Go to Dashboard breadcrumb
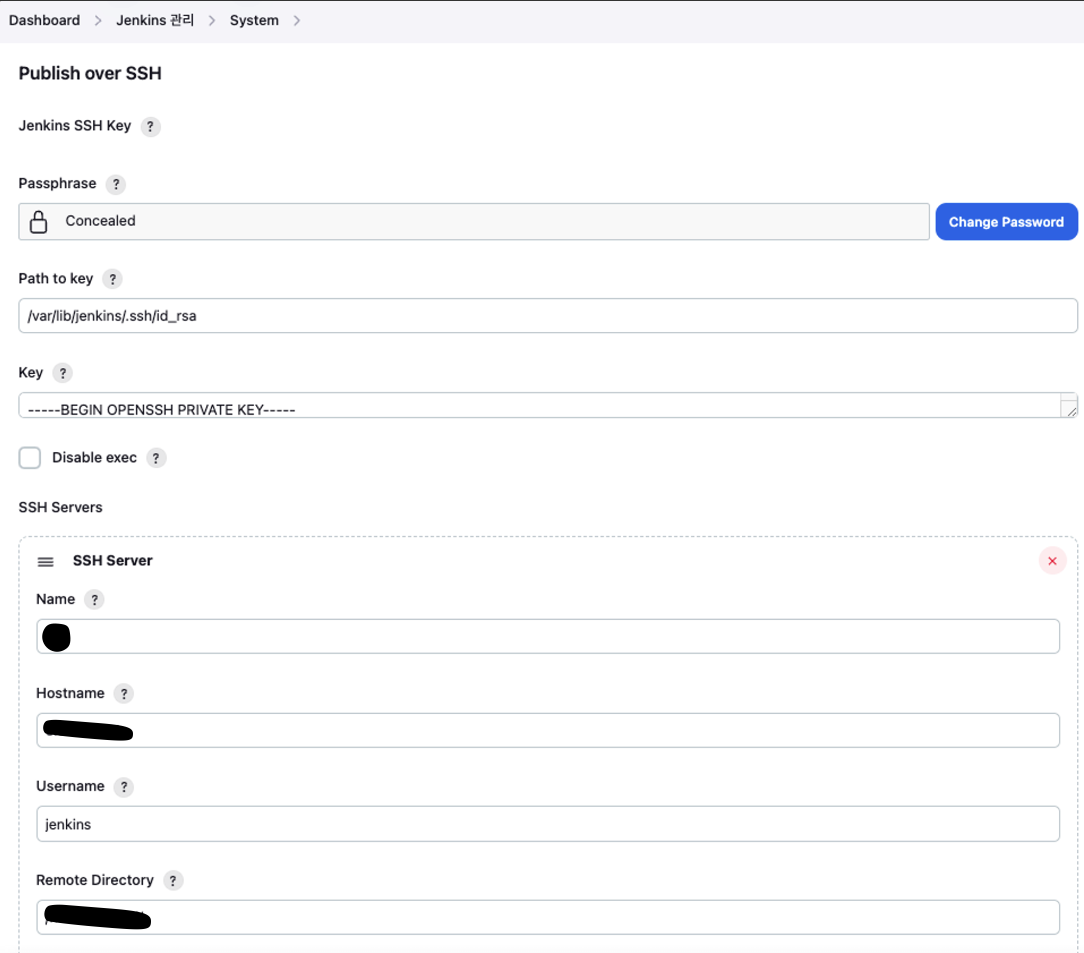The height and width of the screenshot is (953, 1084). click(x=44, y=21)
